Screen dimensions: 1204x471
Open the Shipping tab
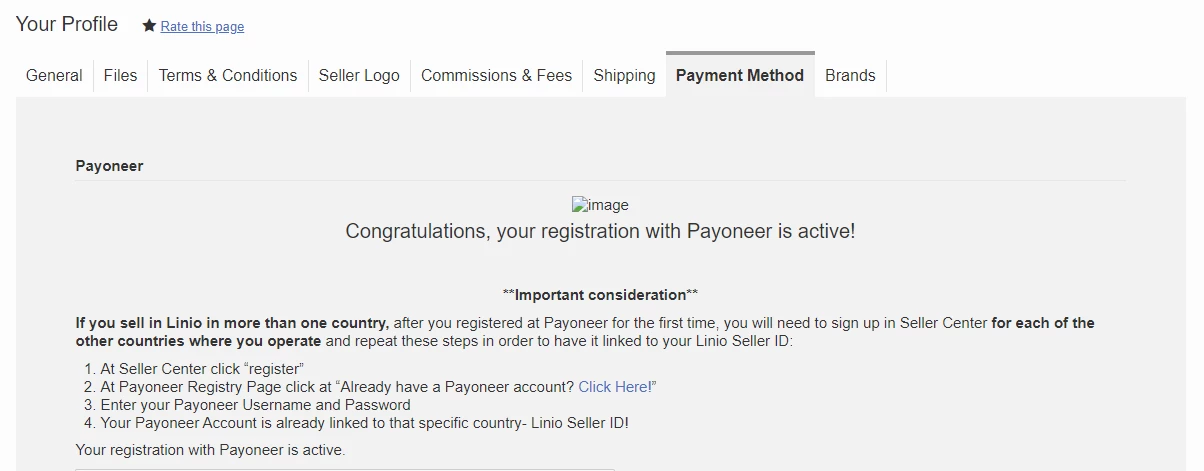[624, 75]
